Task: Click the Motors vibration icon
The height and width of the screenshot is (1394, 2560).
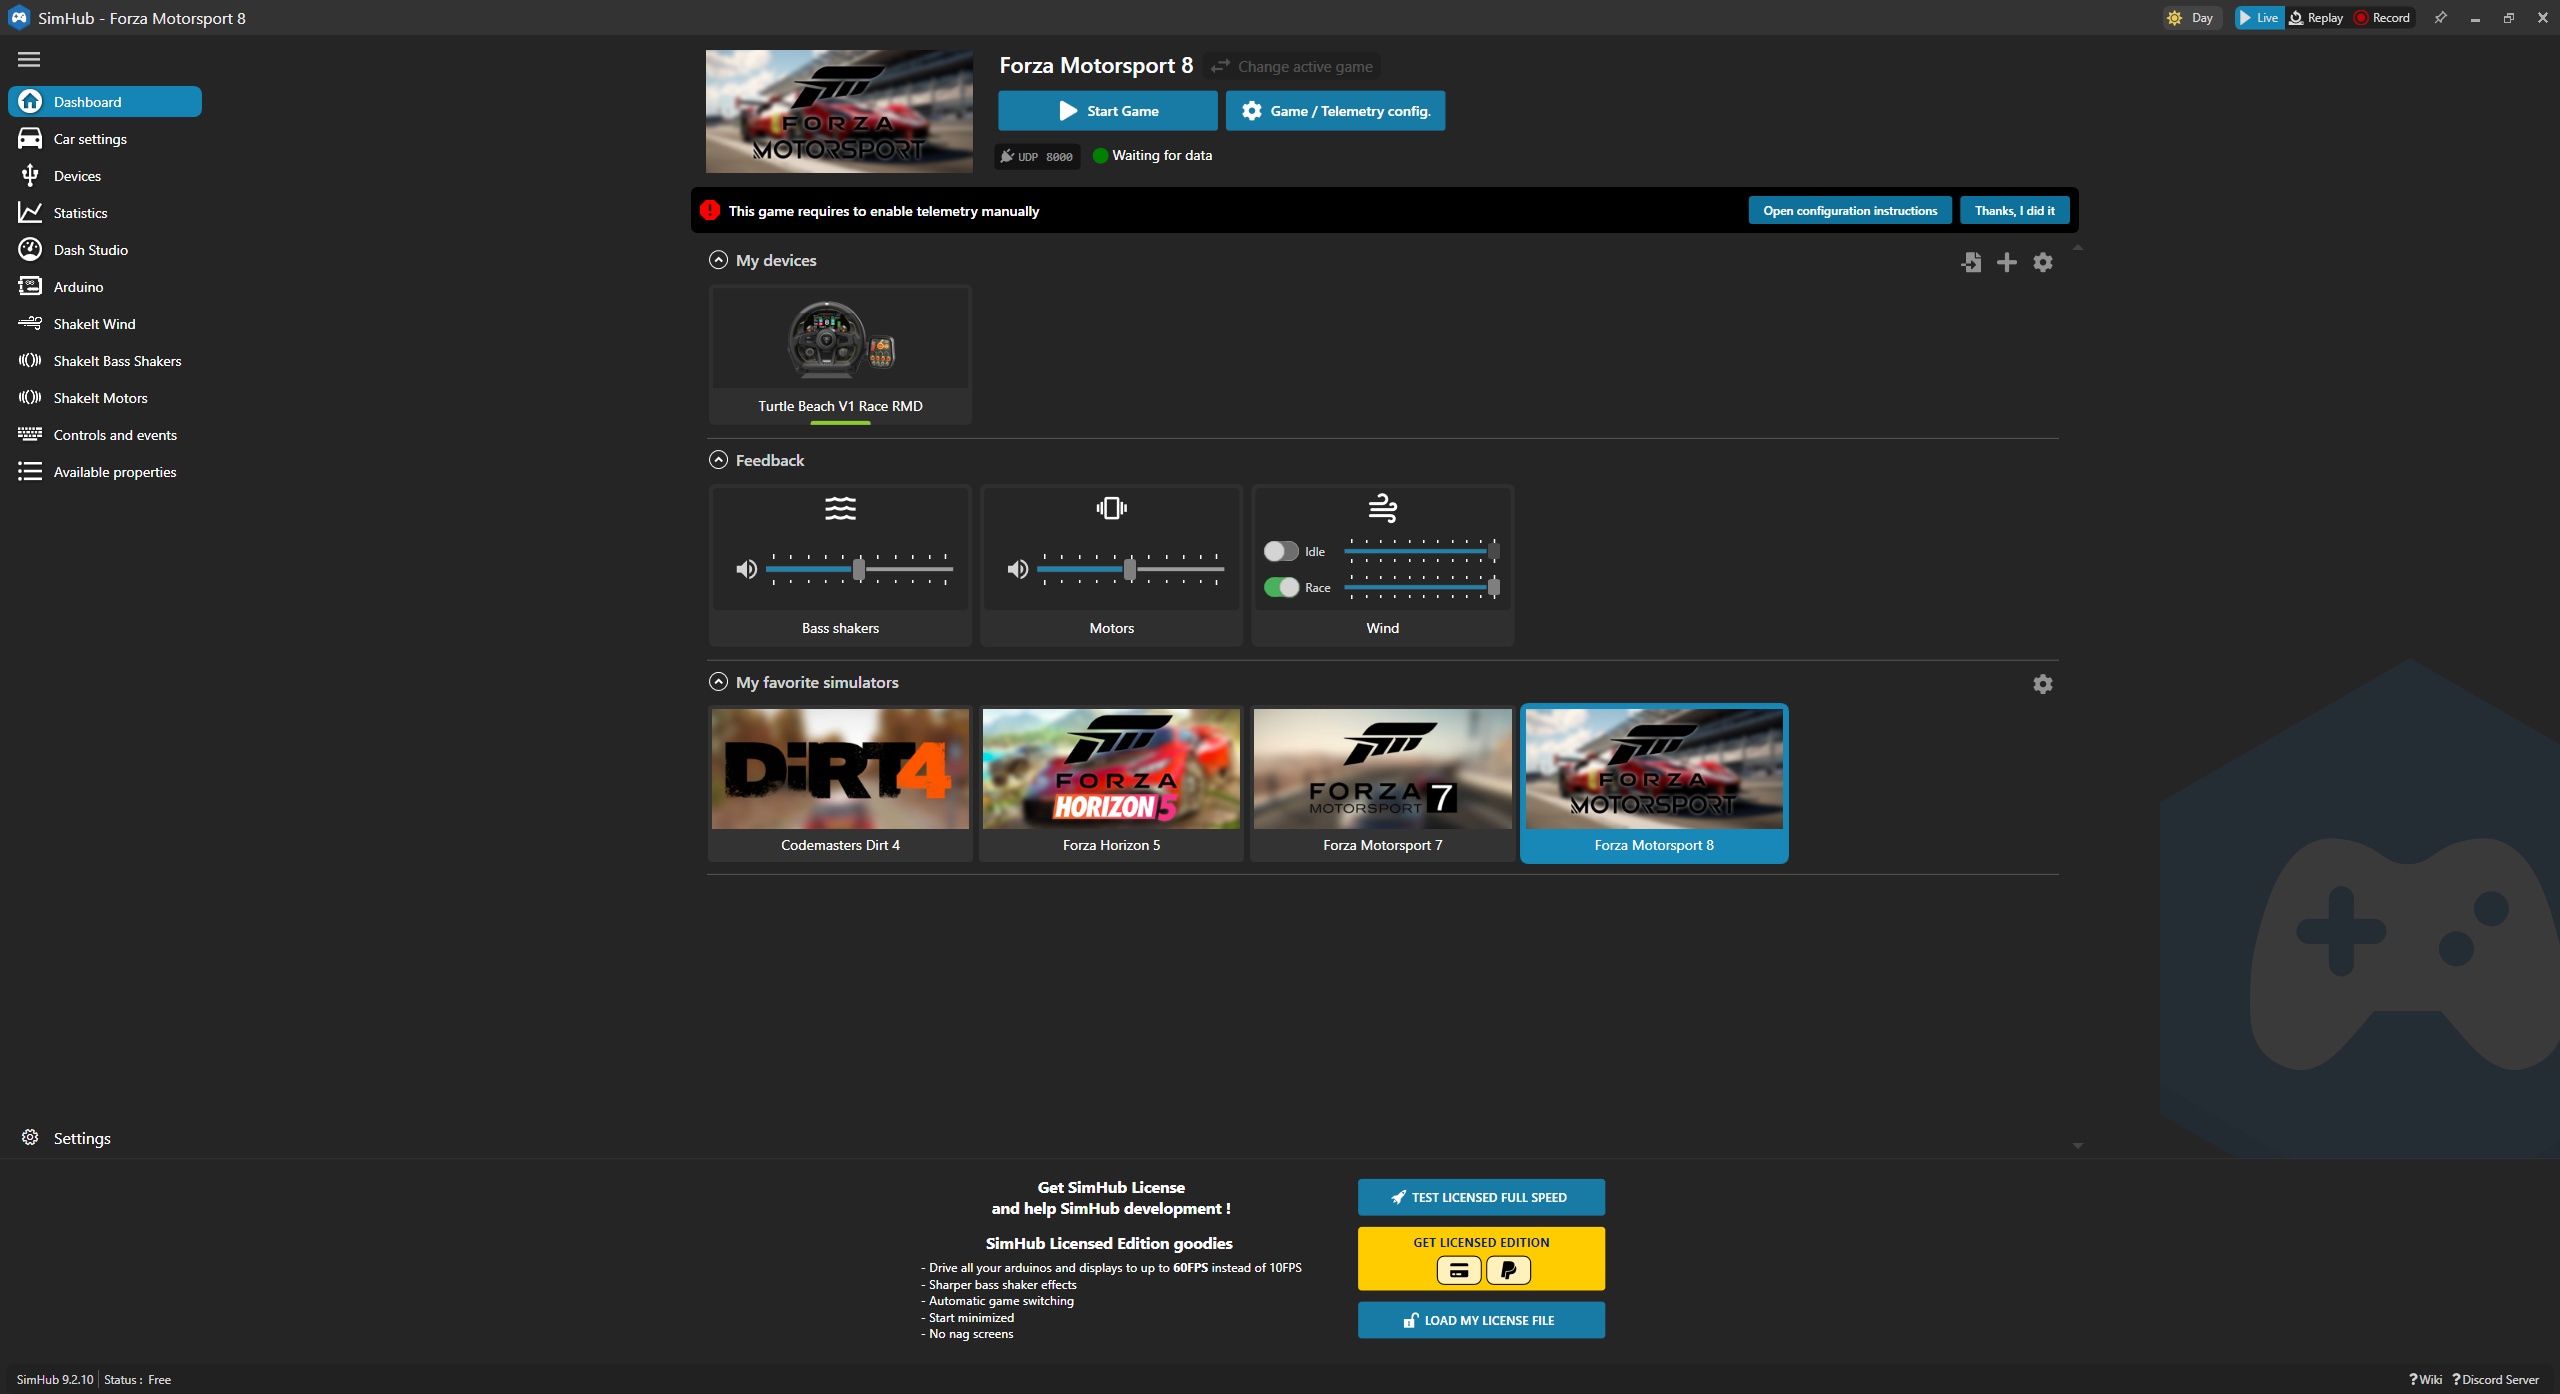Action: coord(1111,508)
